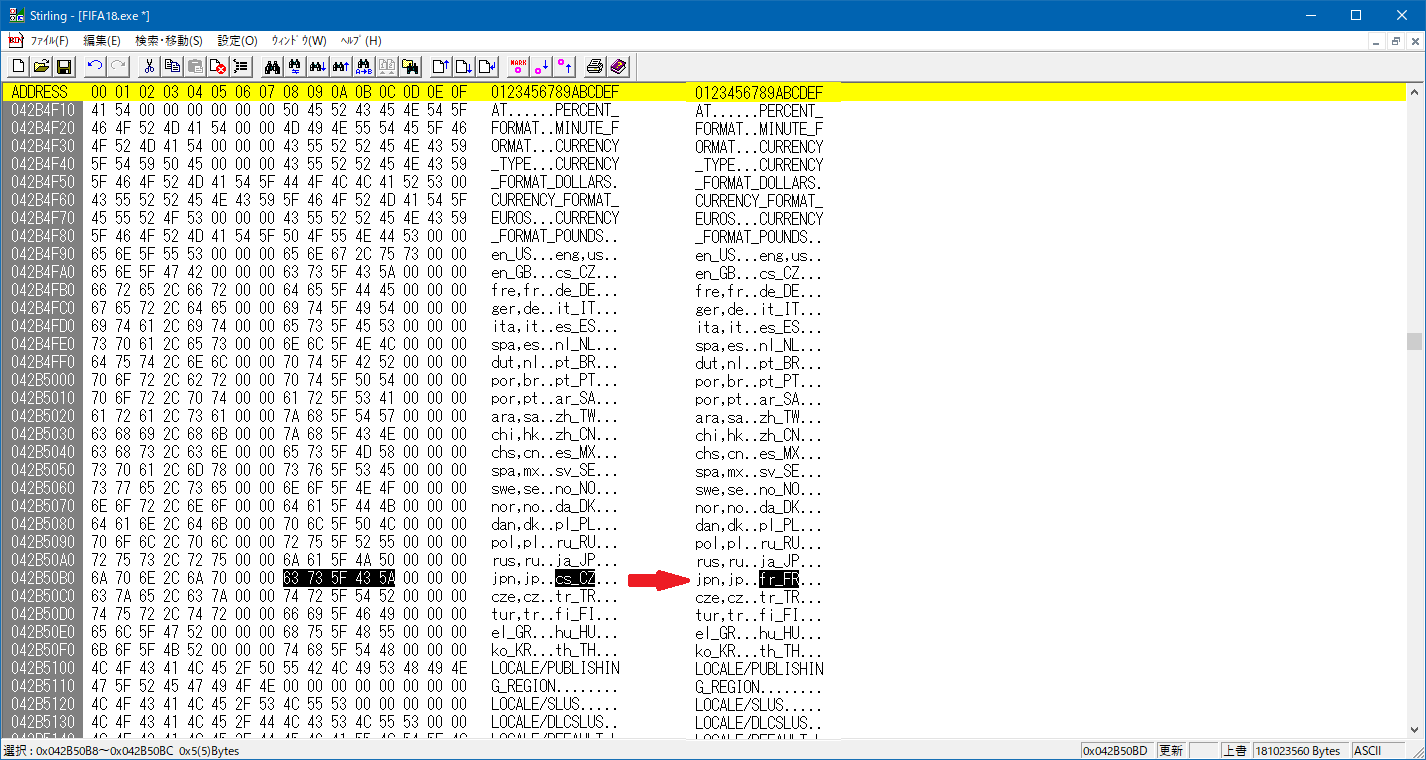Screen dimensions: 1426x760
Task: Click en_US...eng,us.. text in first ASCII column
Action: 555,254
